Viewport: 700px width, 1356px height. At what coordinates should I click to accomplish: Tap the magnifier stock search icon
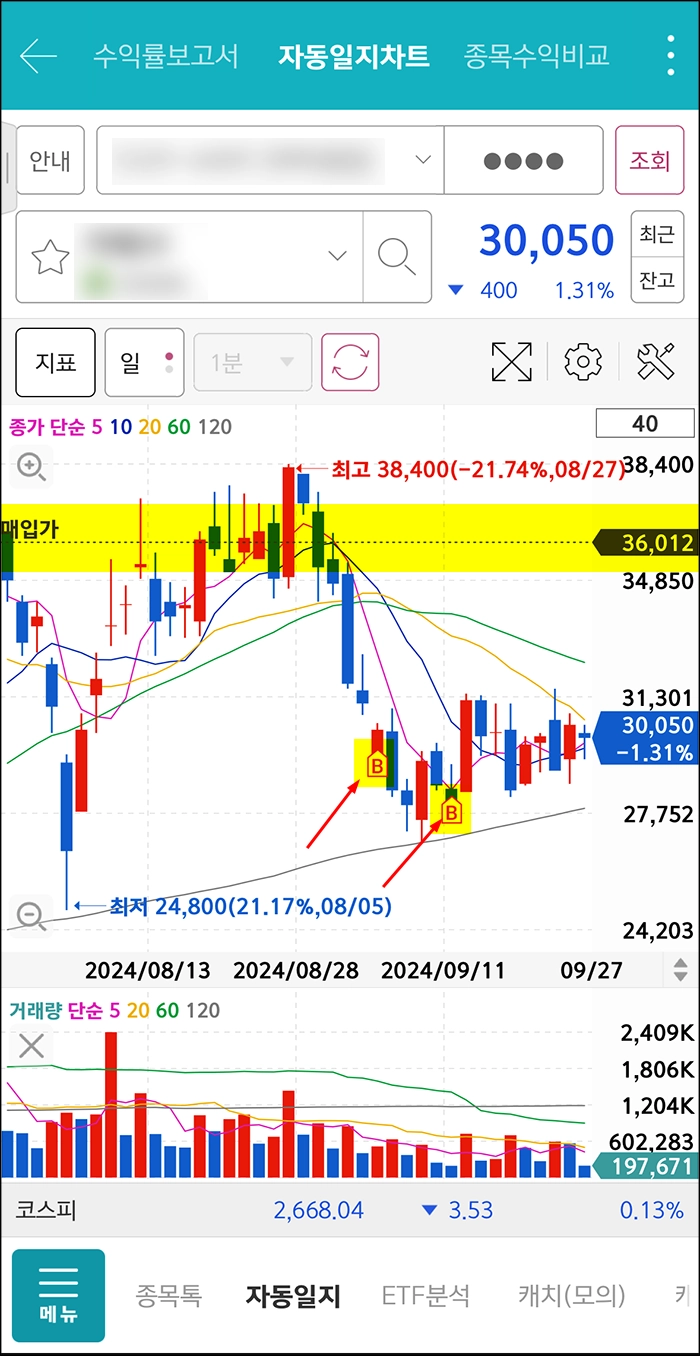397,257
